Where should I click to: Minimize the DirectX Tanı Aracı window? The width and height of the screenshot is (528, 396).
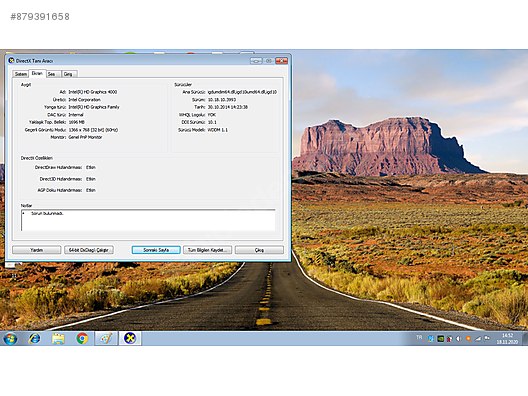256,61
